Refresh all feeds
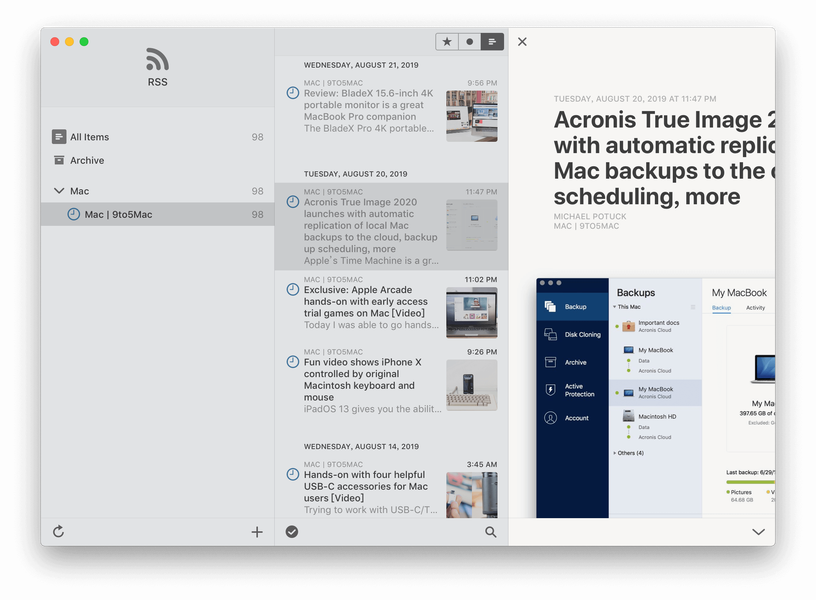Image resolution: width=816 pixels, height=600 pixels. [58, 531]
